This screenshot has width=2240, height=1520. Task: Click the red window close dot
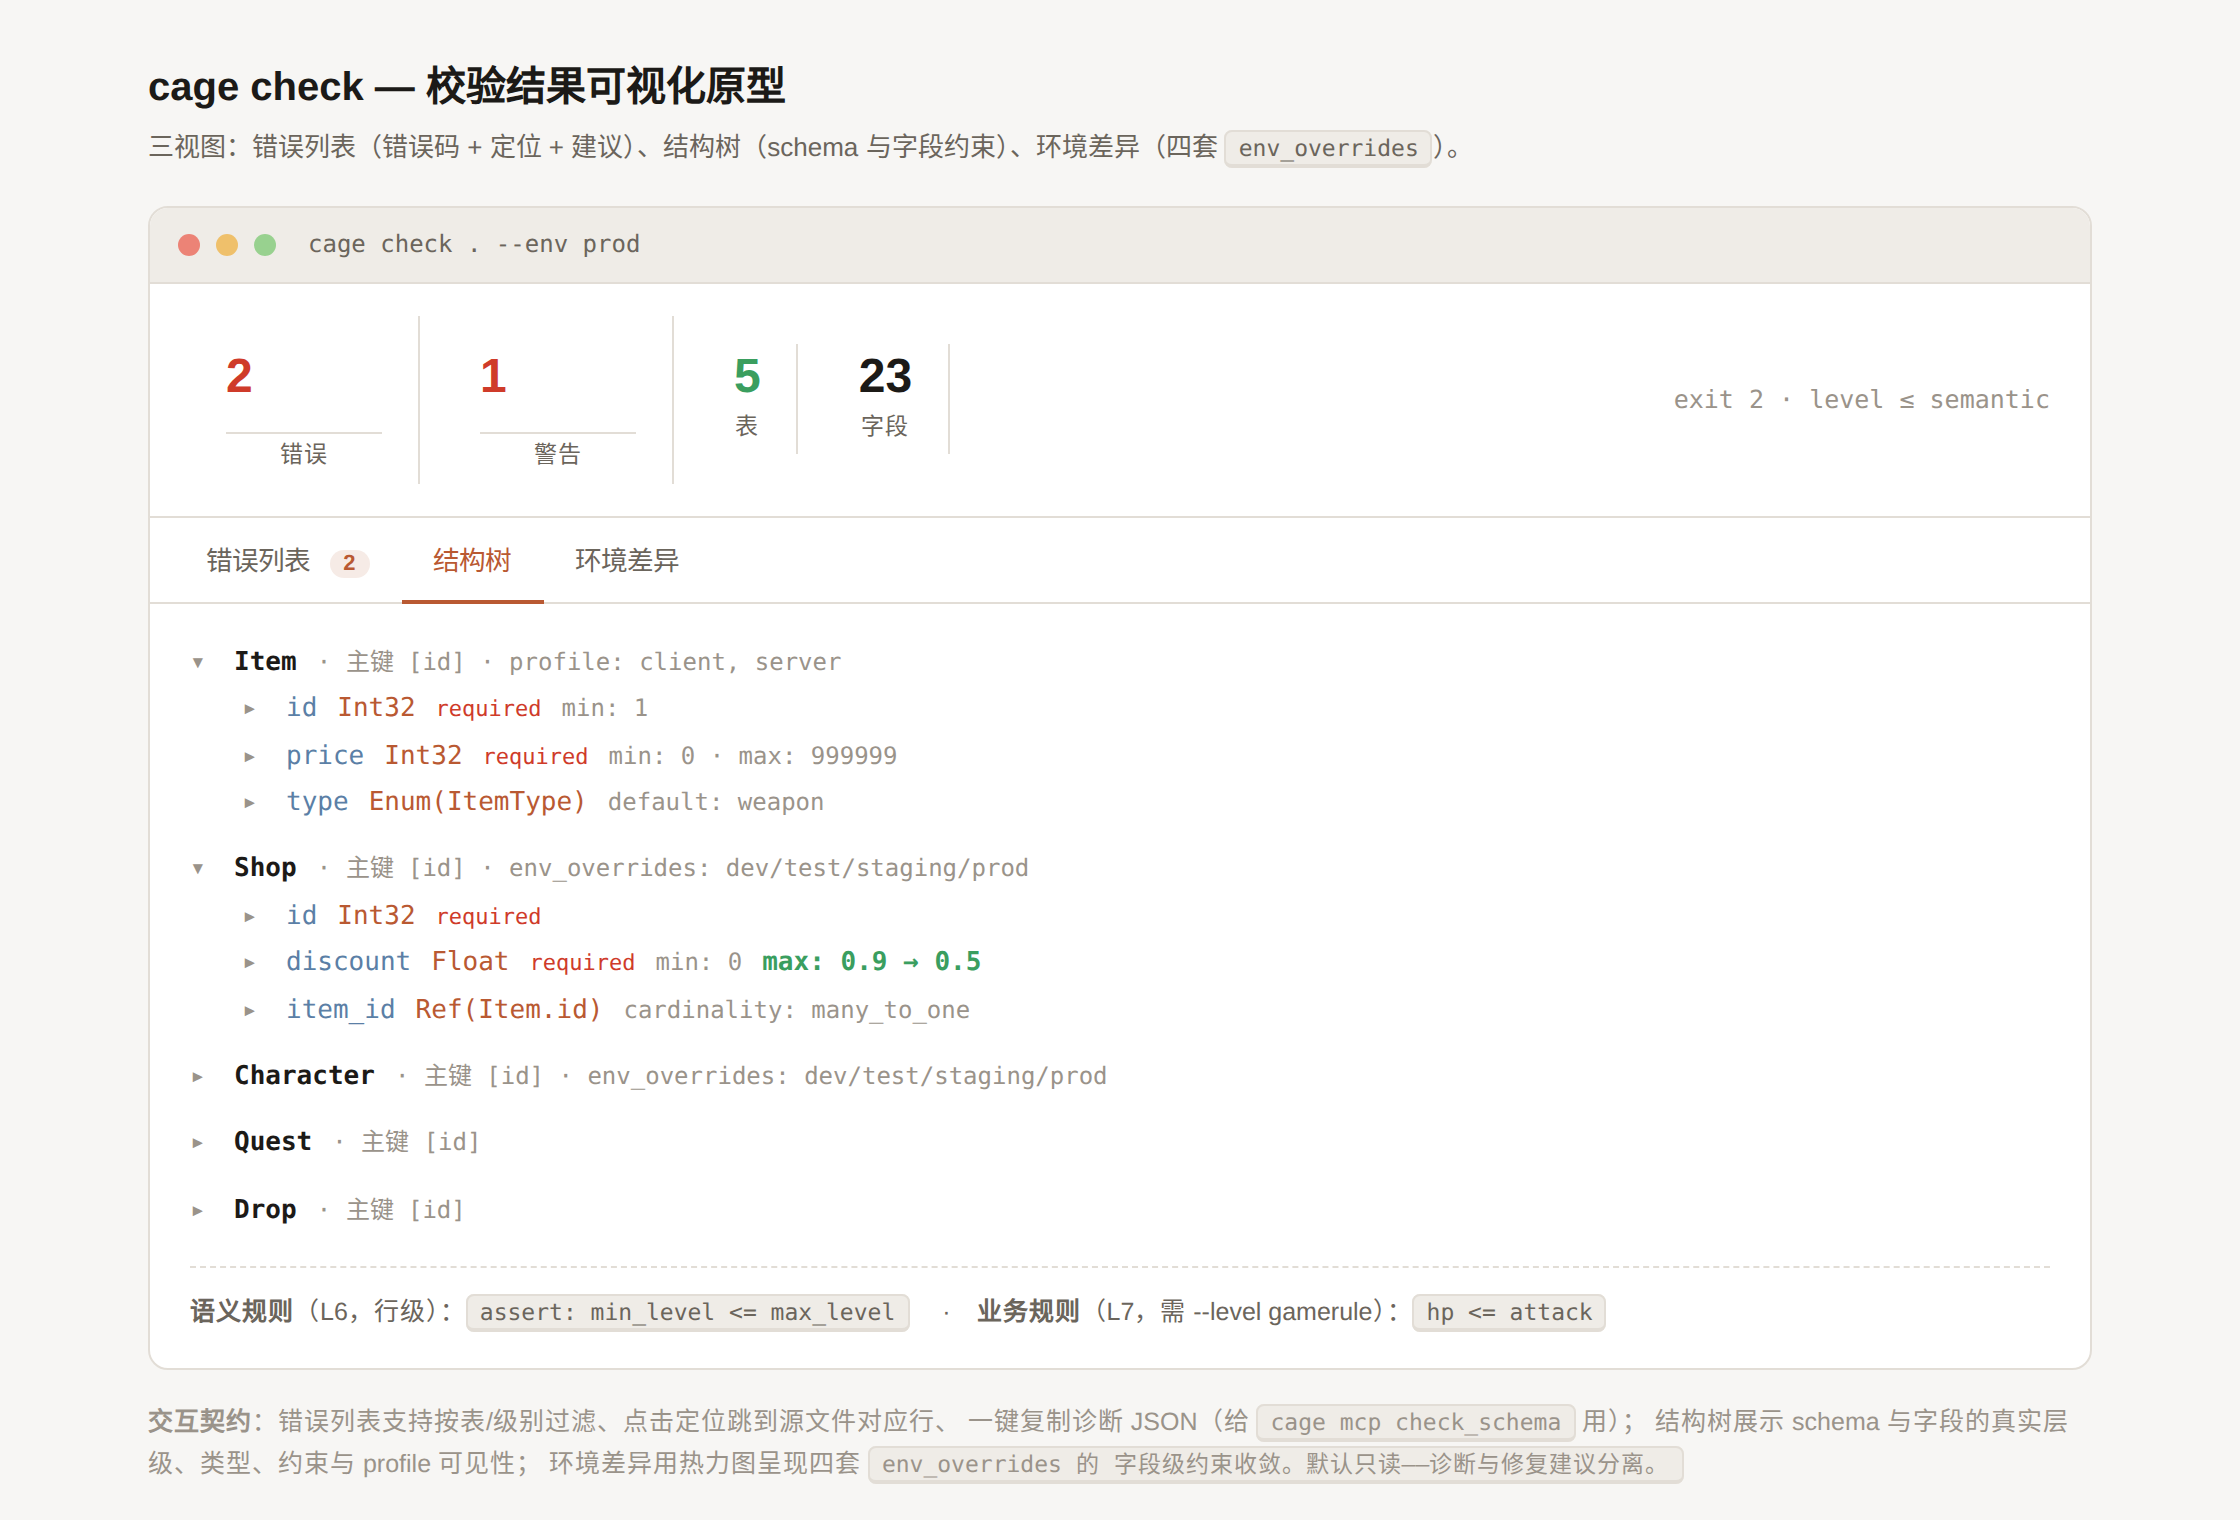tap(189, 245)
